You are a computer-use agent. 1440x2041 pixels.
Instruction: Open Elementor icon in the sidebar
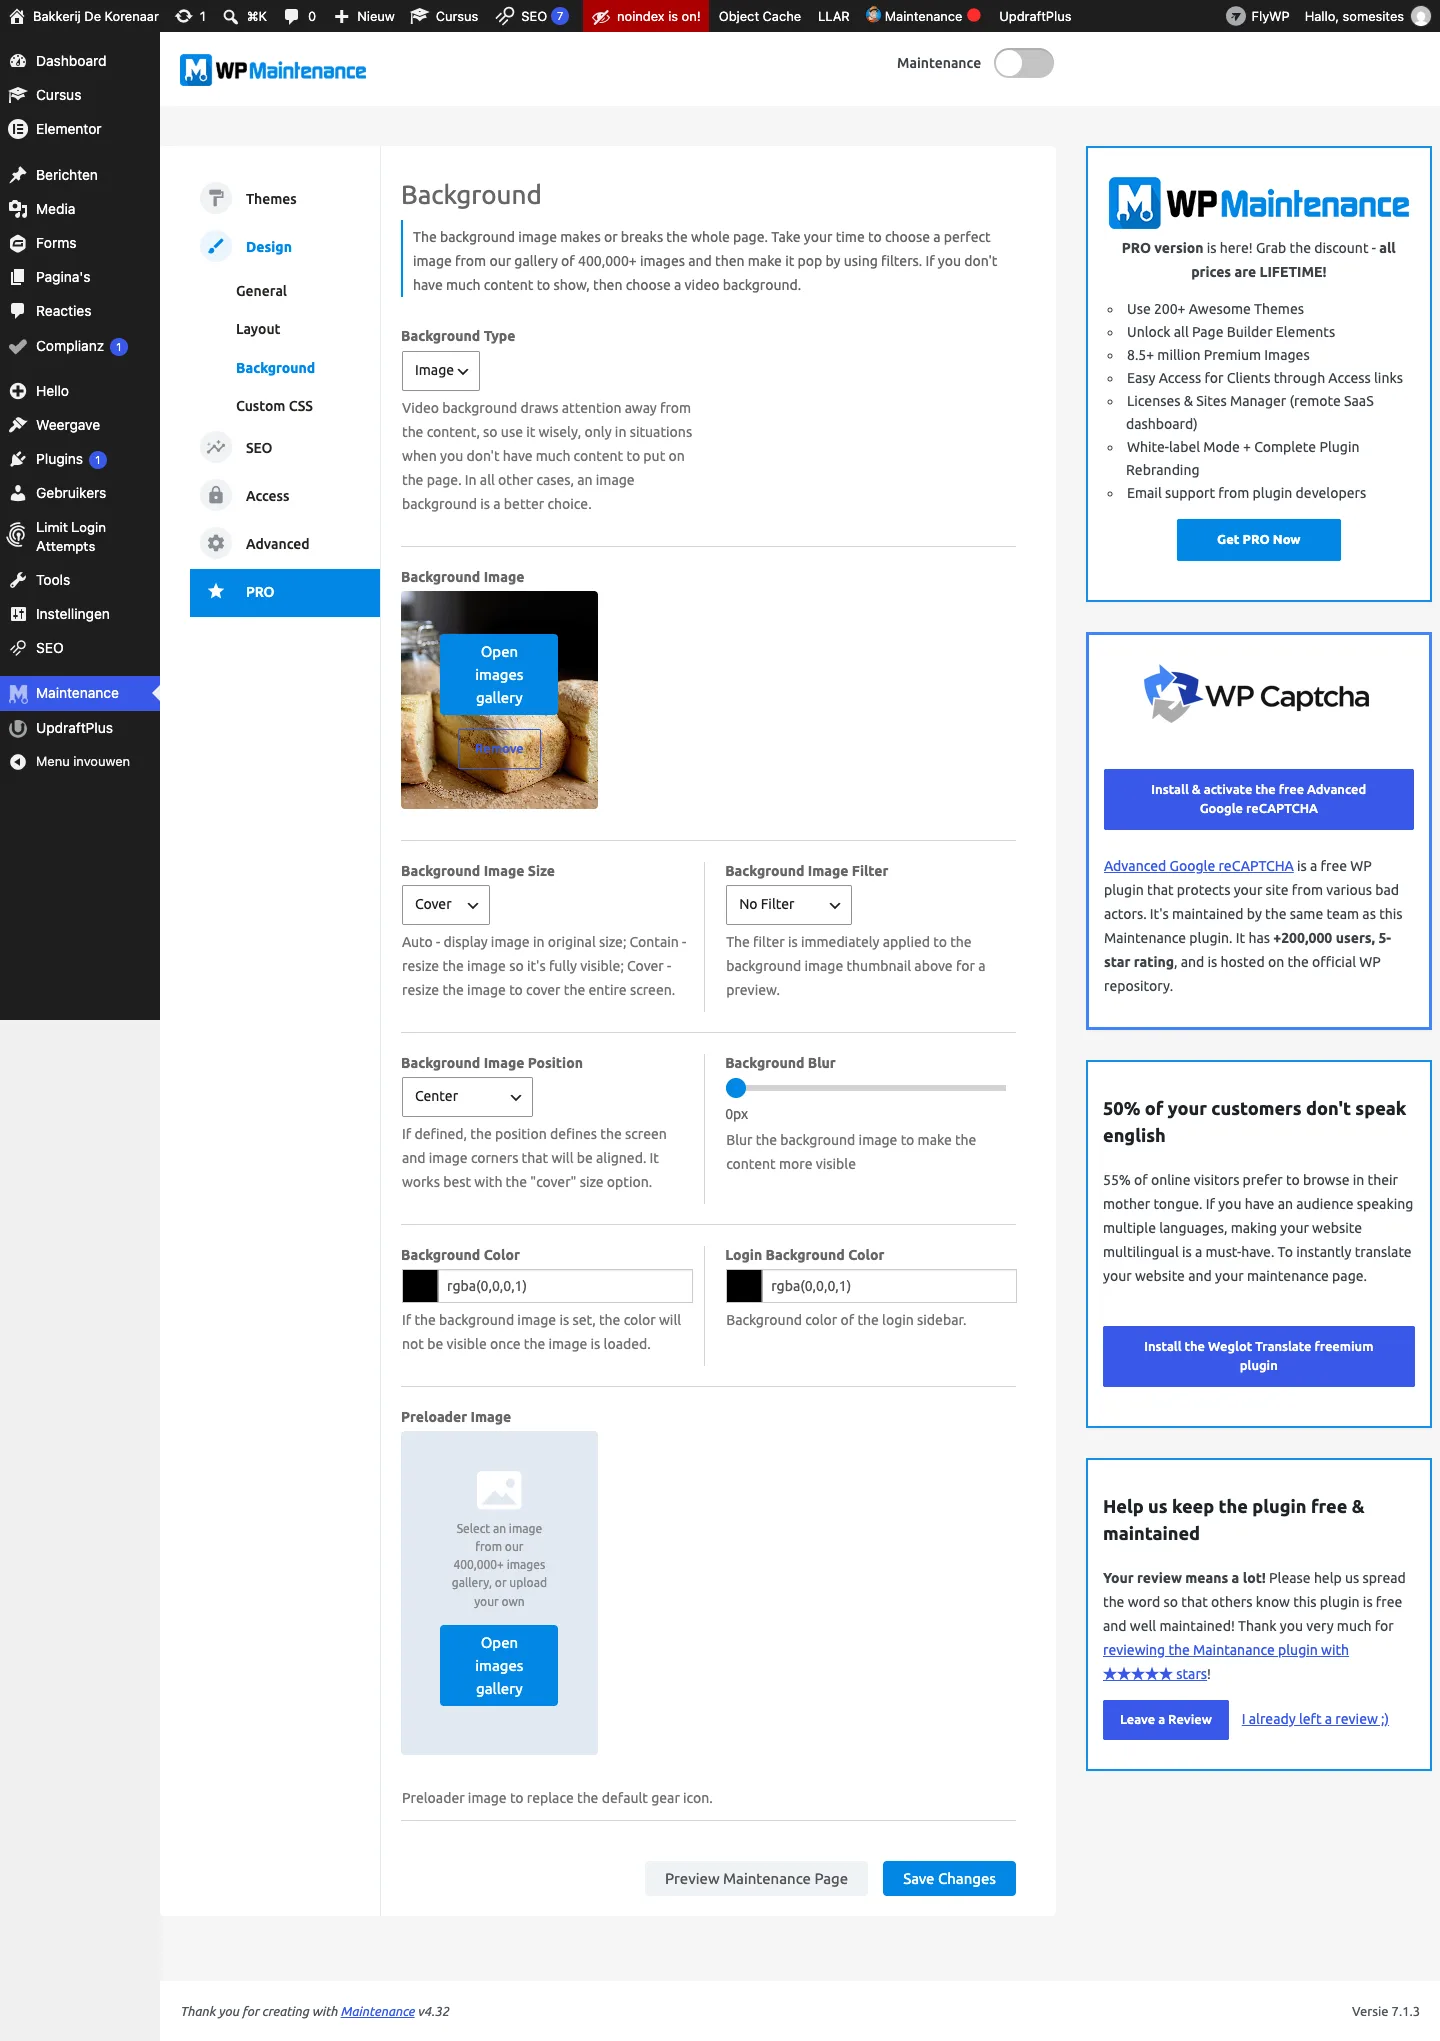17,129
